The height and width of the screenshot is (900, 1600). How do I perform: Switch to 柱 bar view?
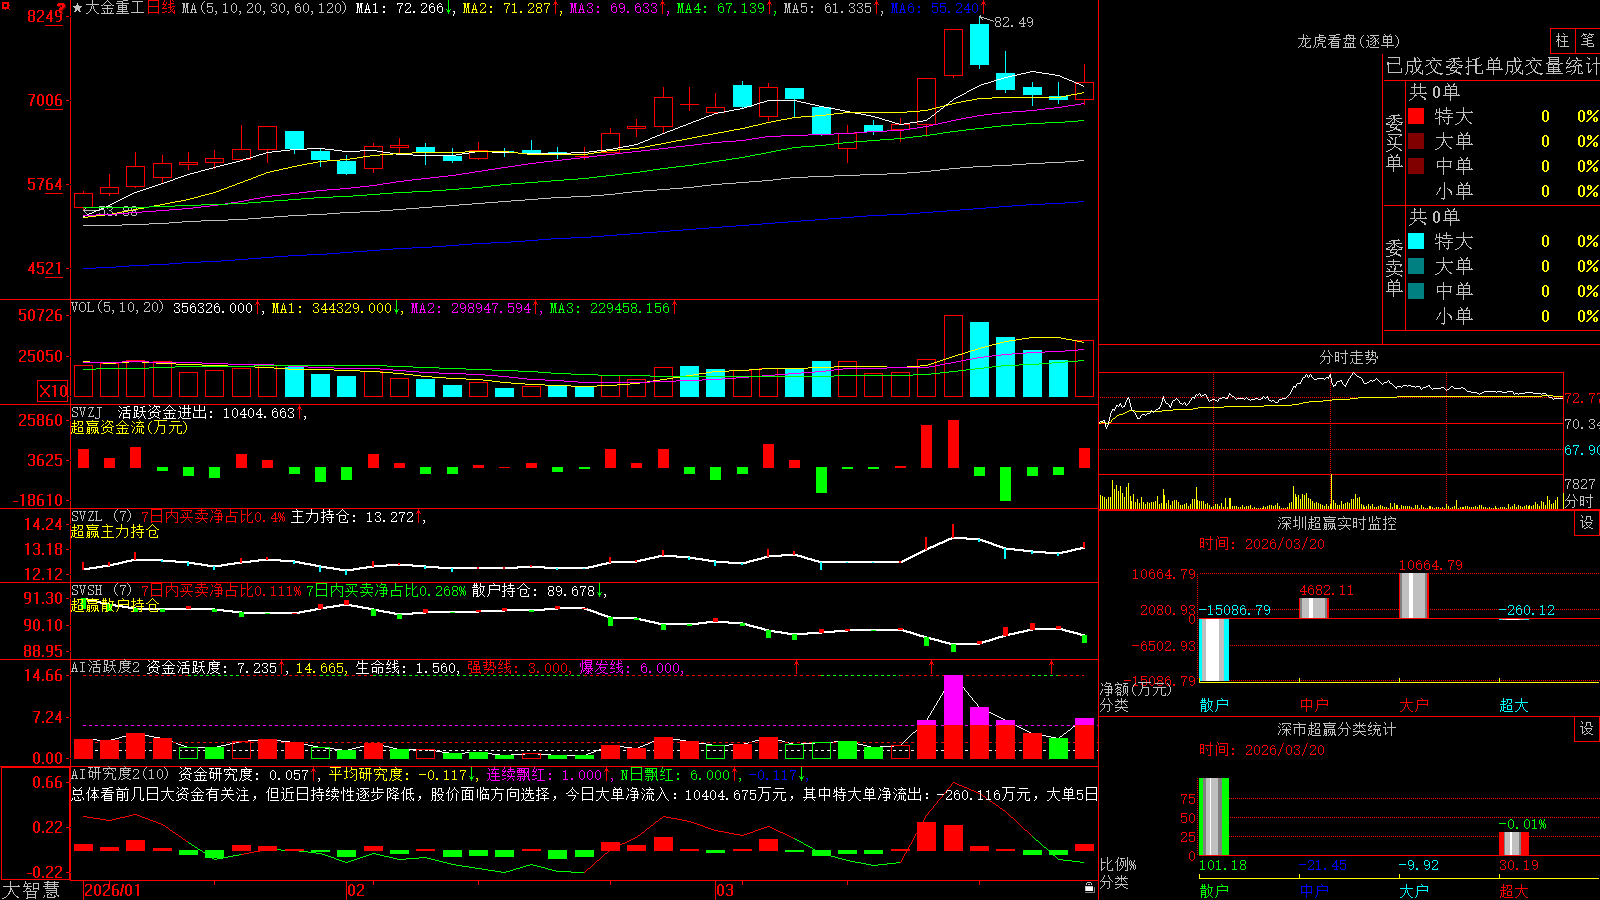point(1562,40)
